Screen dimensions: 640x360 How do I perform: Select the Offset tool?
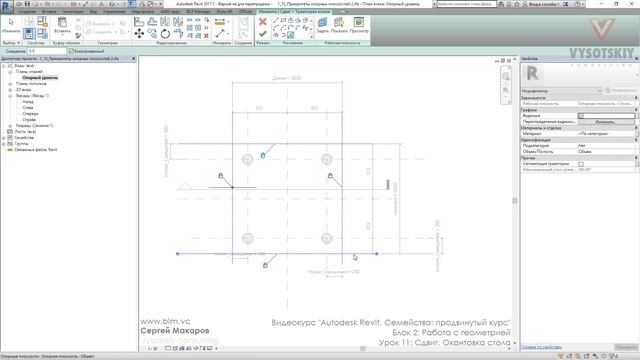[x=152, y=21]
